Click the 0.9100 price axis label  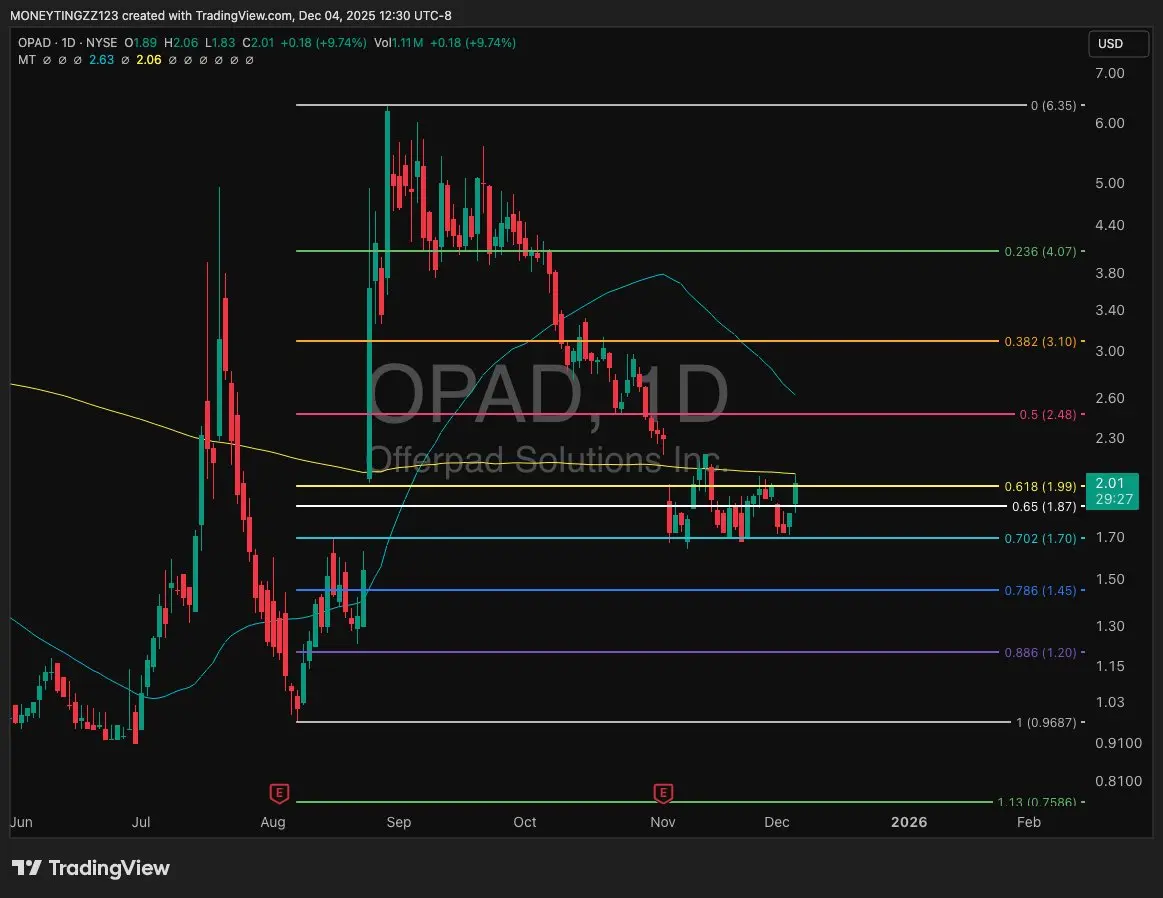click(1118, 743)
